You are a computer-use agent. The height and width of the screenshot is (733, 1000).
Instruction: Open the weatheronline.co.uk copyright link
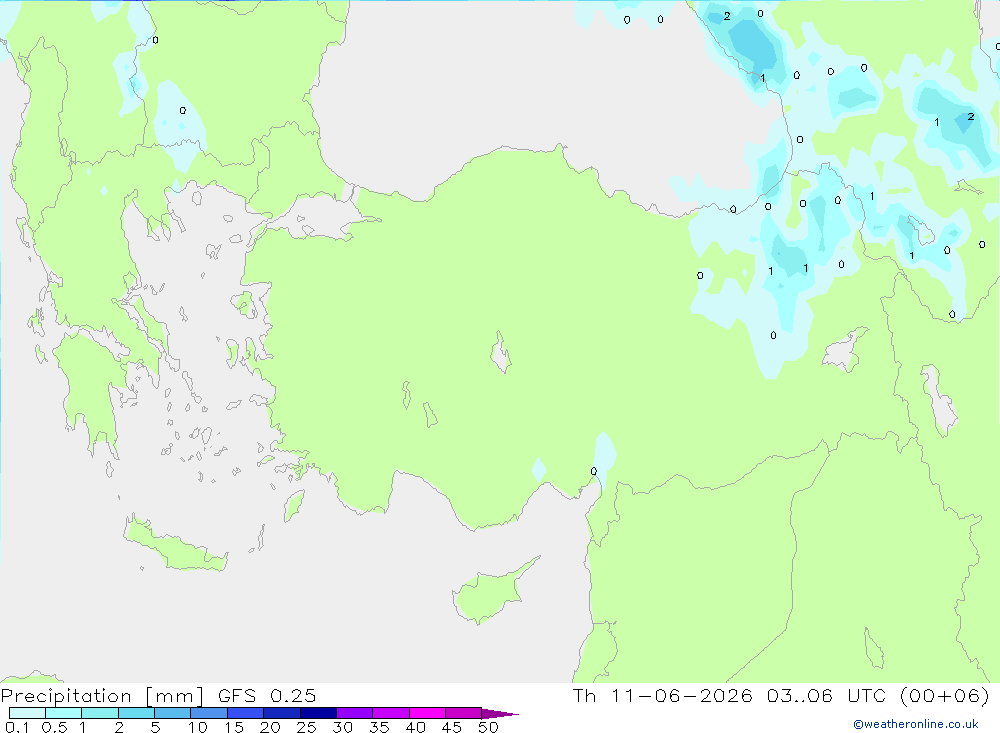tap(916, 724)
